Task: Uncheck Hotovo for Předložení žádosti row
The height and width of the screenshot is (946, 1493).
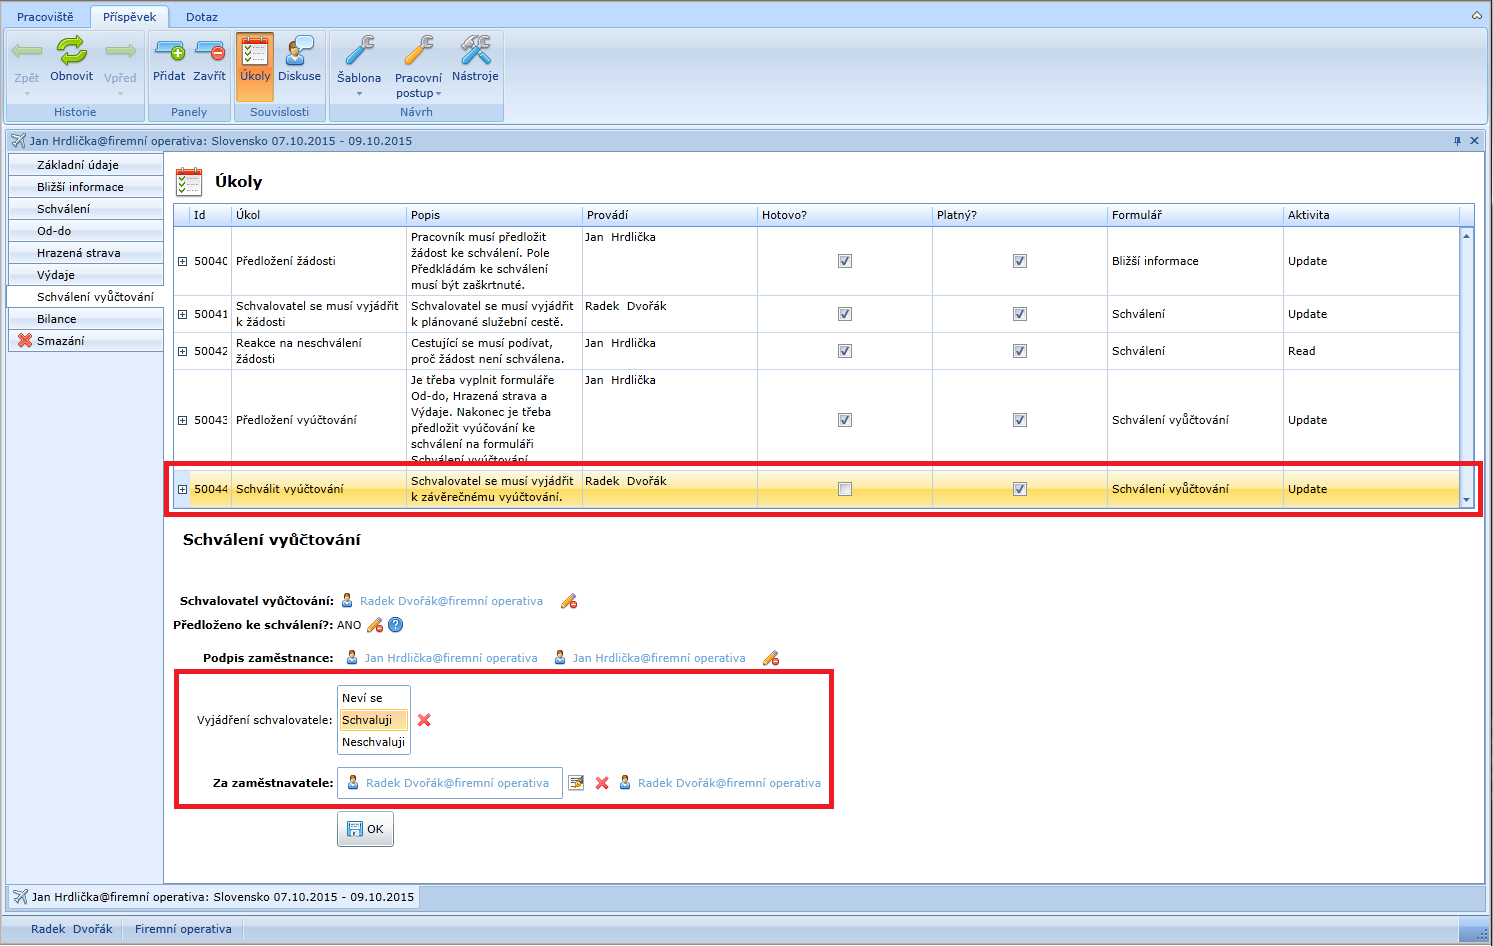Action: coord(845,261)
